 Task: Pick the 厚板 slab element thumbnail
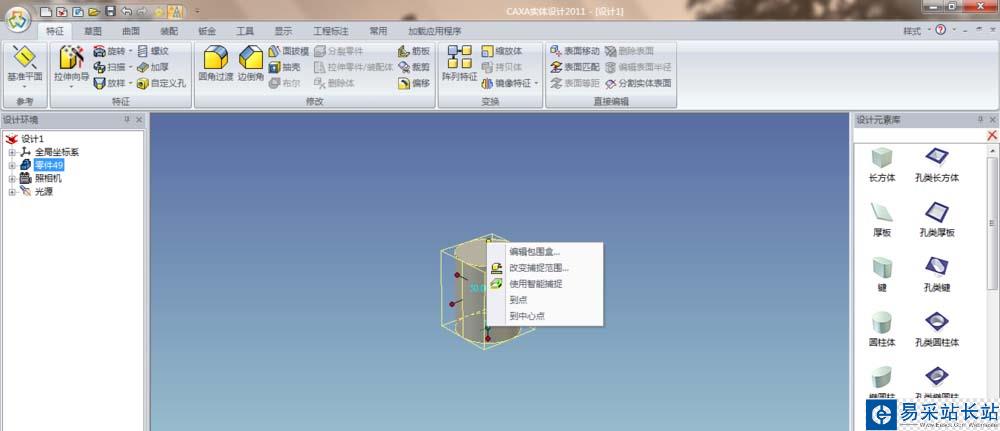pos(882,212)
